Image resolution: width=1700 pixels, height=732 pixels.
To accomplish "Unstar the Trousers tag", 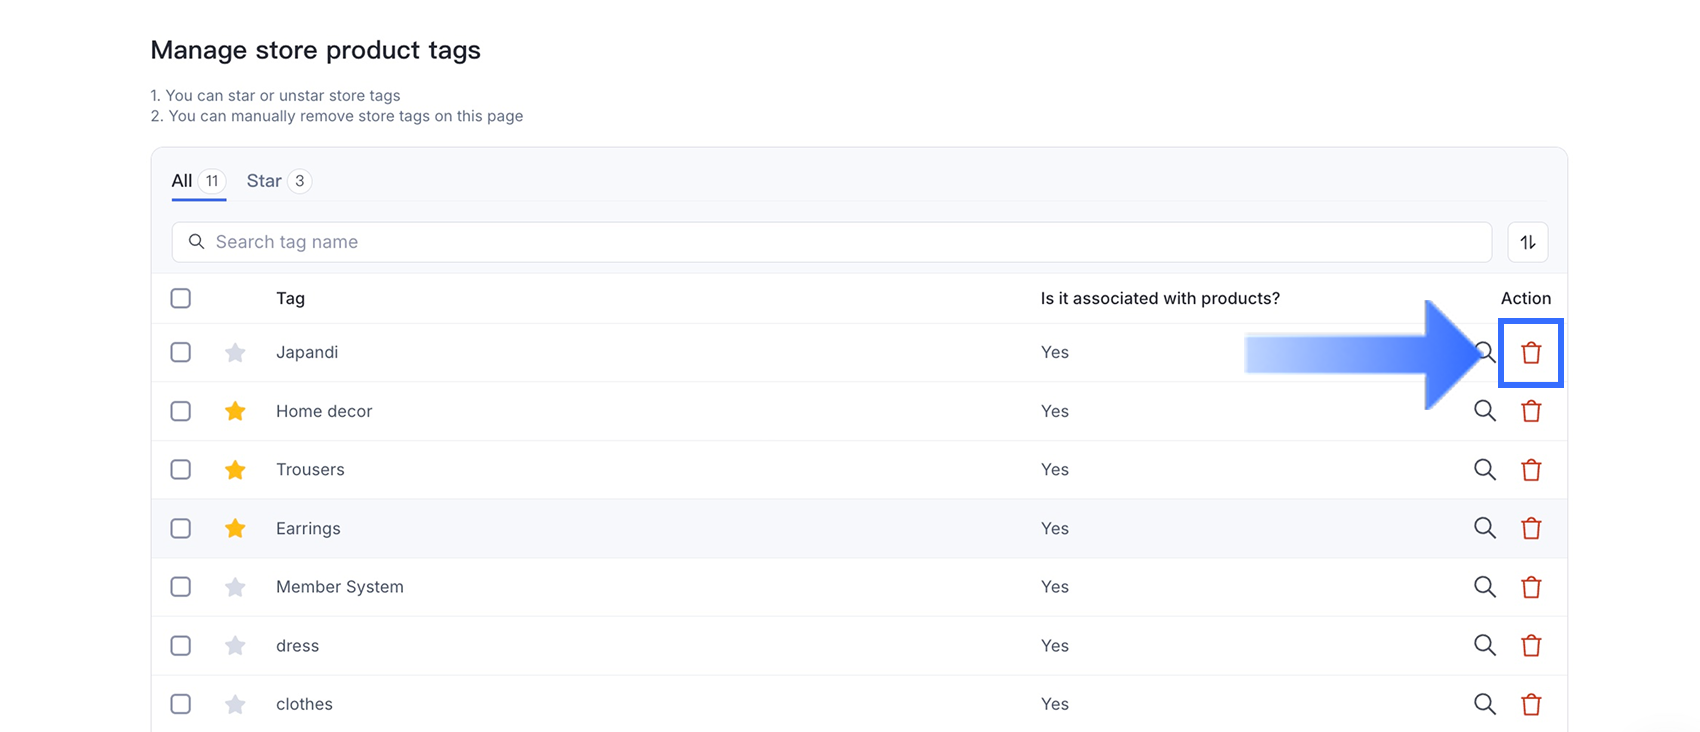I will (x=235, y=470).
